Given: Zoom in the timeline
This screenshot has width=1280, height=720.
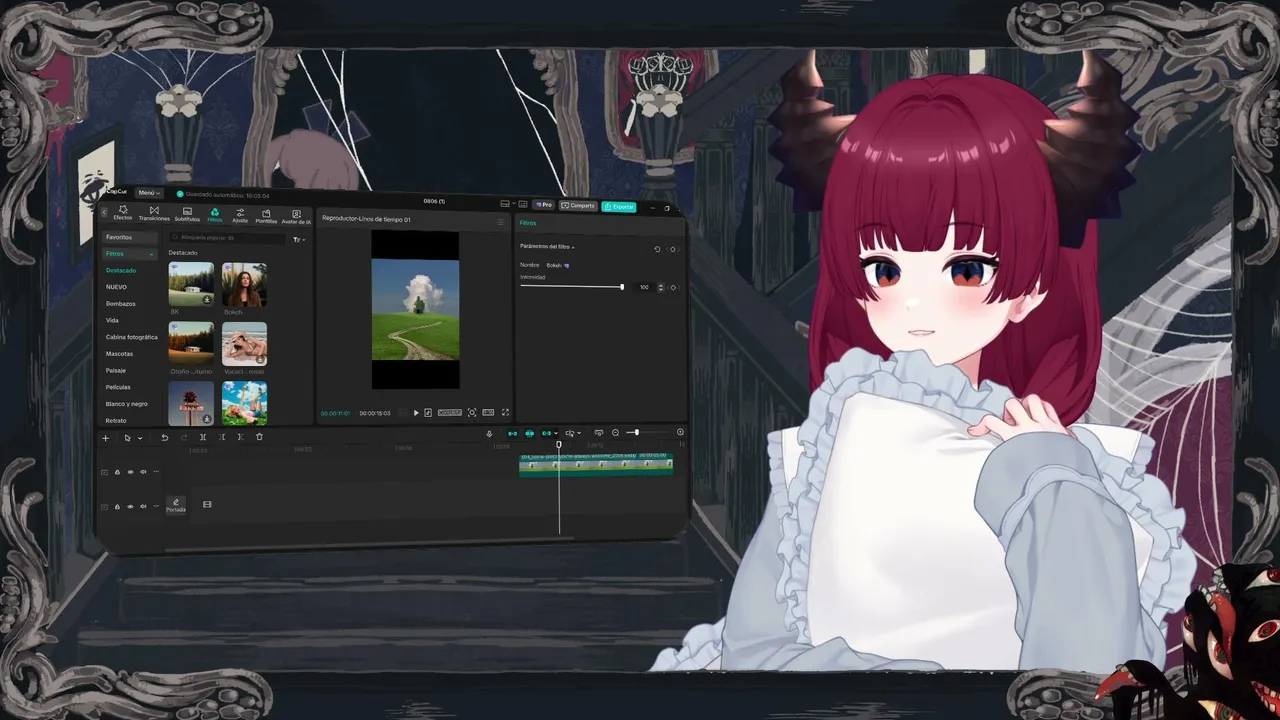Looking at the screenshot, I should (680, 433).
